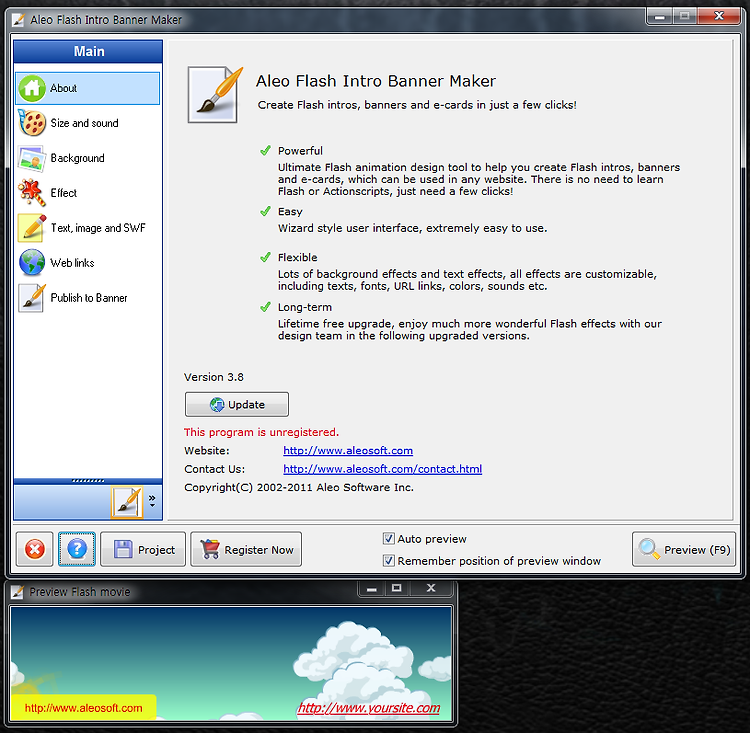
Task: Go to Publish to Banner section
Action: 88,298
